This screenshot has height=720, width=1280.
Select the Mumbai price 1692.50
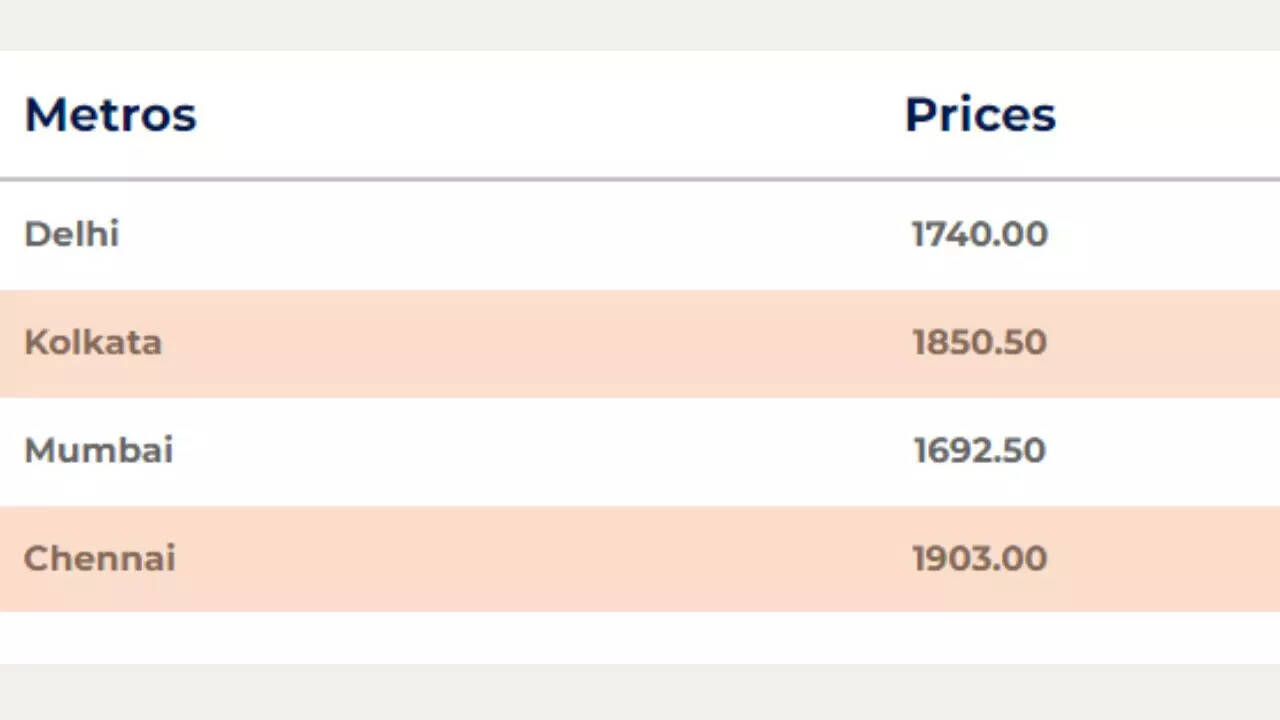pyautogui.click(x=980, y=450)
